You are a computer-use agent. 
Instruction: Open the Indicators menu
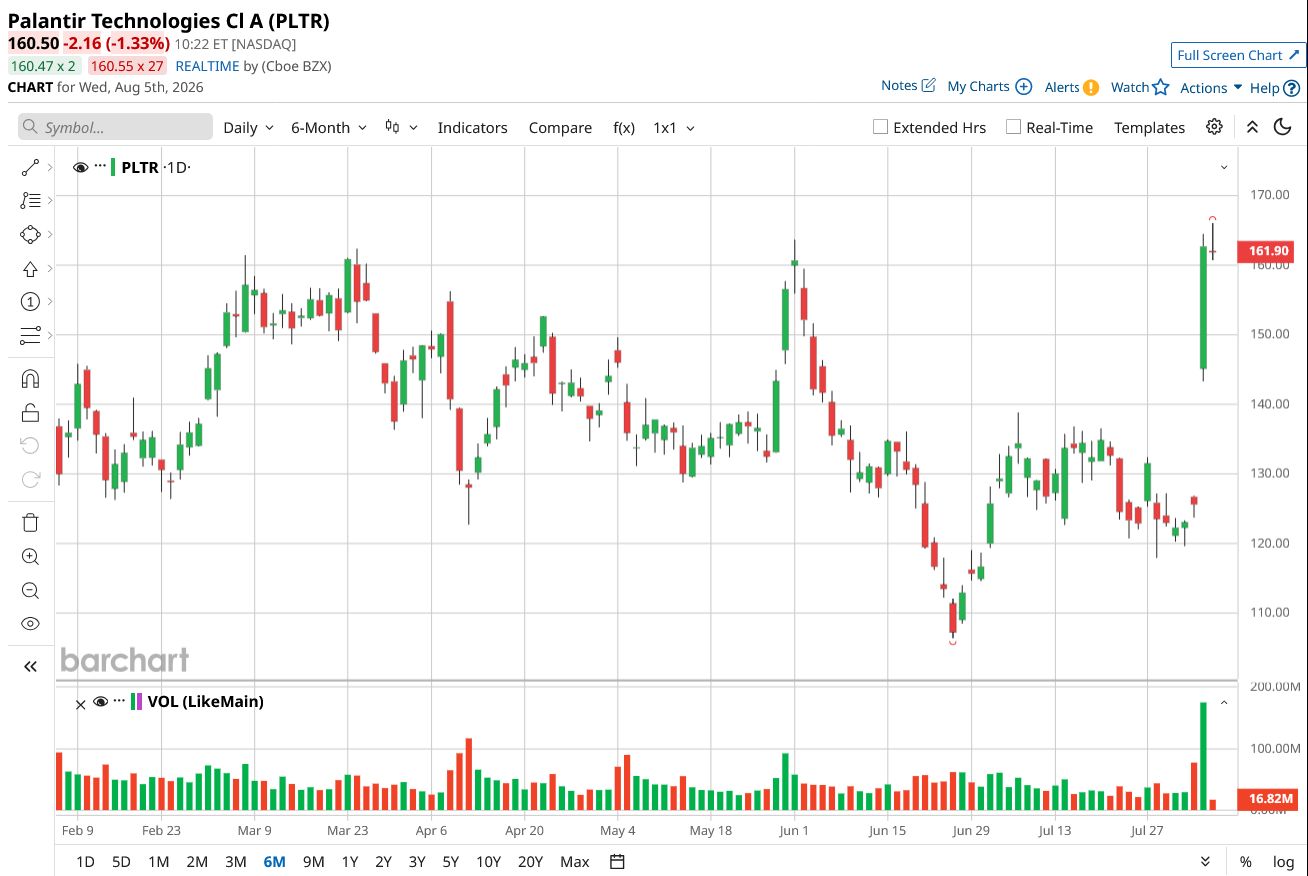(473, 127)
